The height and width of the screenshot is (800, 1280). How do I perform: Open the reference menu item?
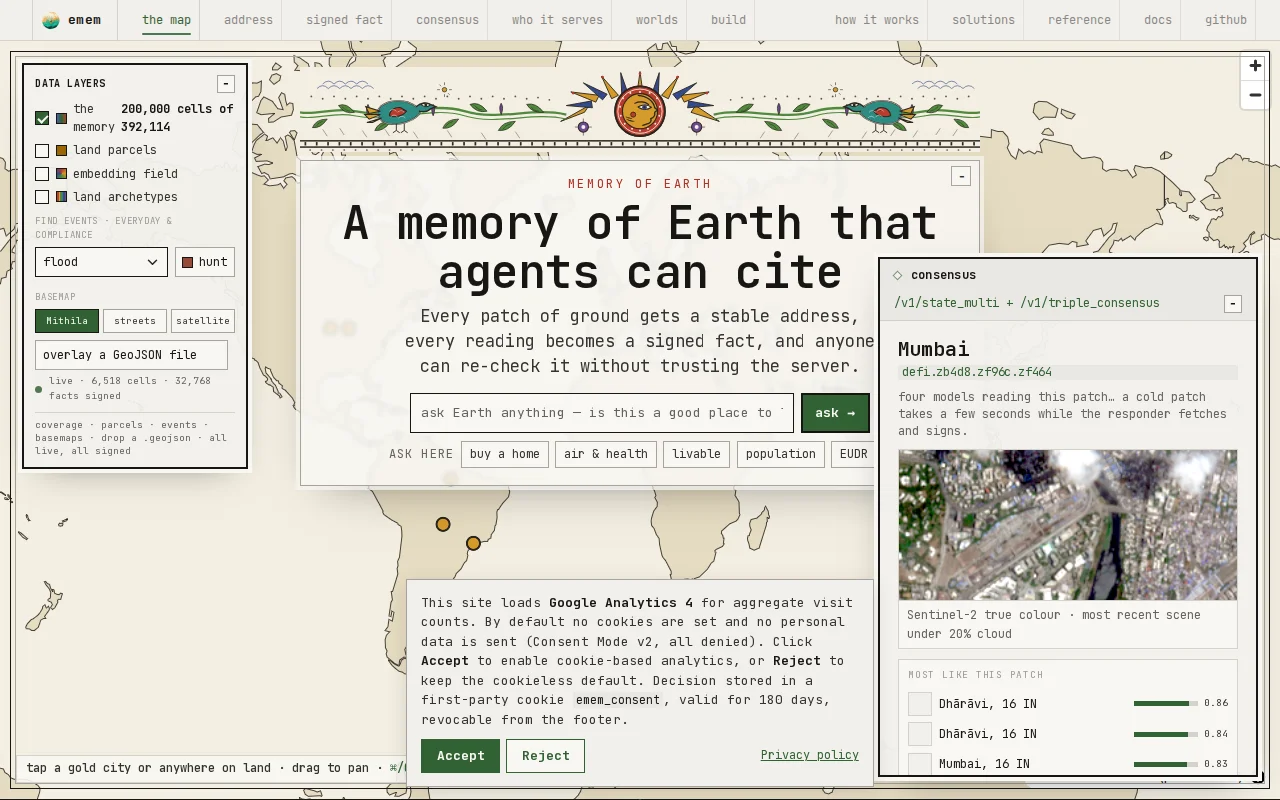[1079, 20]
